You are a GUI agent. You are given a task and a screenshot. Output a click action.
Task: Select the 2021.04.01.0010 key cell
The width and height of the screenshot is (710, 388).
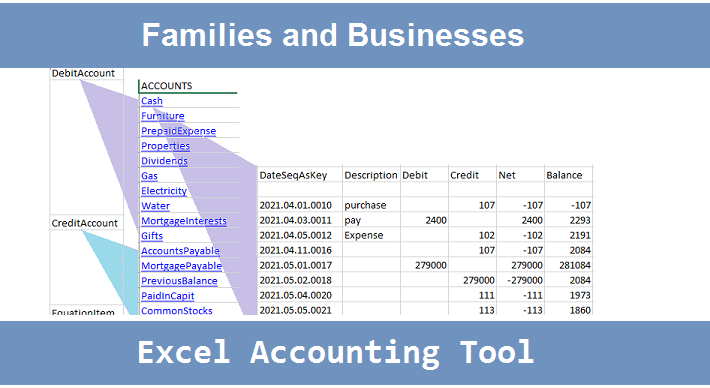[300, 205]
